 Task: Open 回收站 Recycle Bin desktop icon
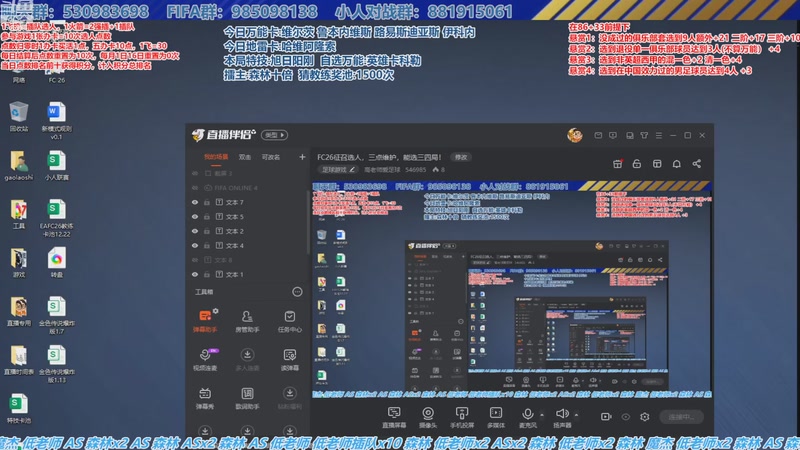pyautogui.click(x=18, y=116)
